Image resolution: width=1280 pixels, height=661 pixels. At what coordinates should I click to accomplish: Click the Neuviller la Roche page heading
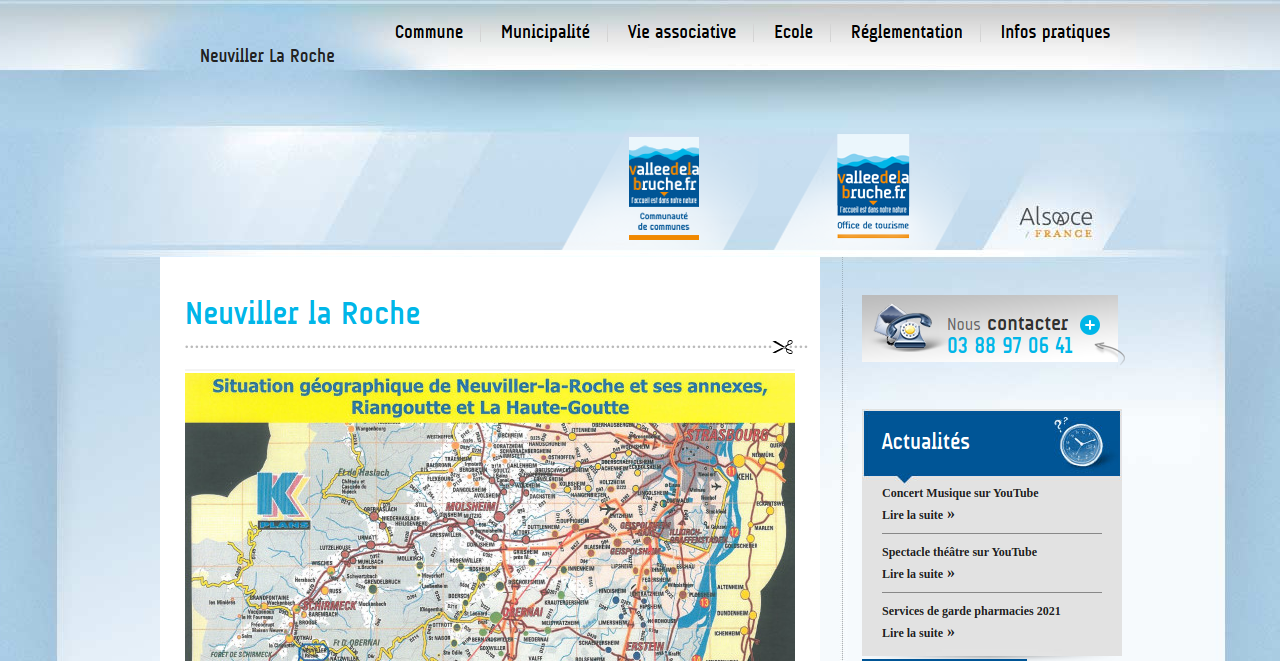(x=303, y=314)
